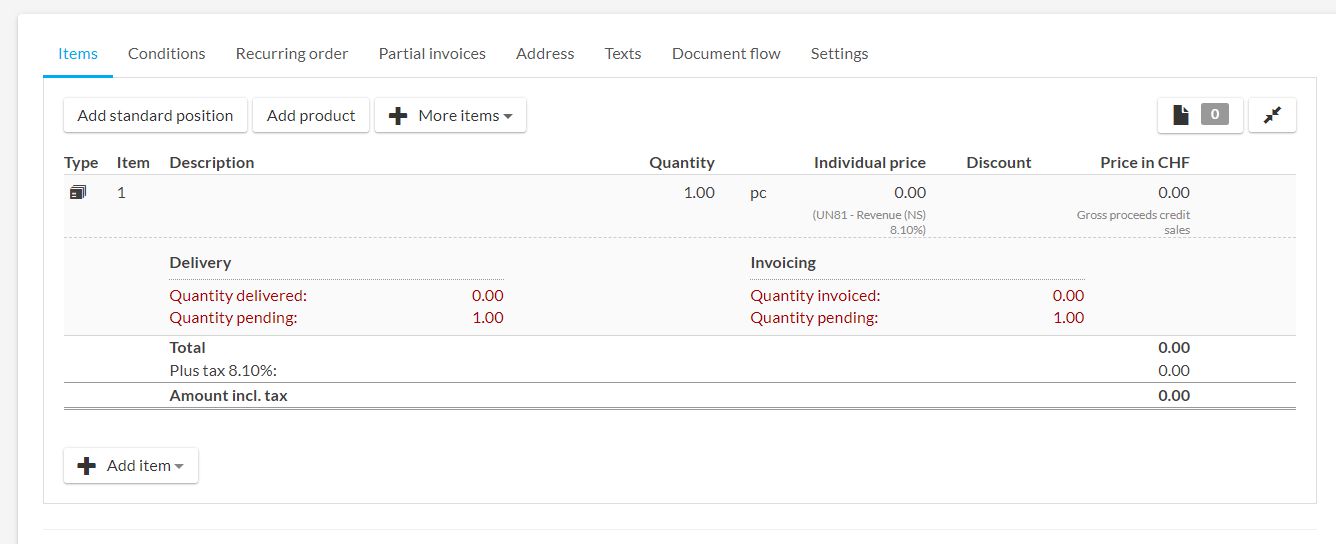This screenshot has width=1336, height=544.
Task: Go to Partial invoices tab
Action: click(432, 54)
